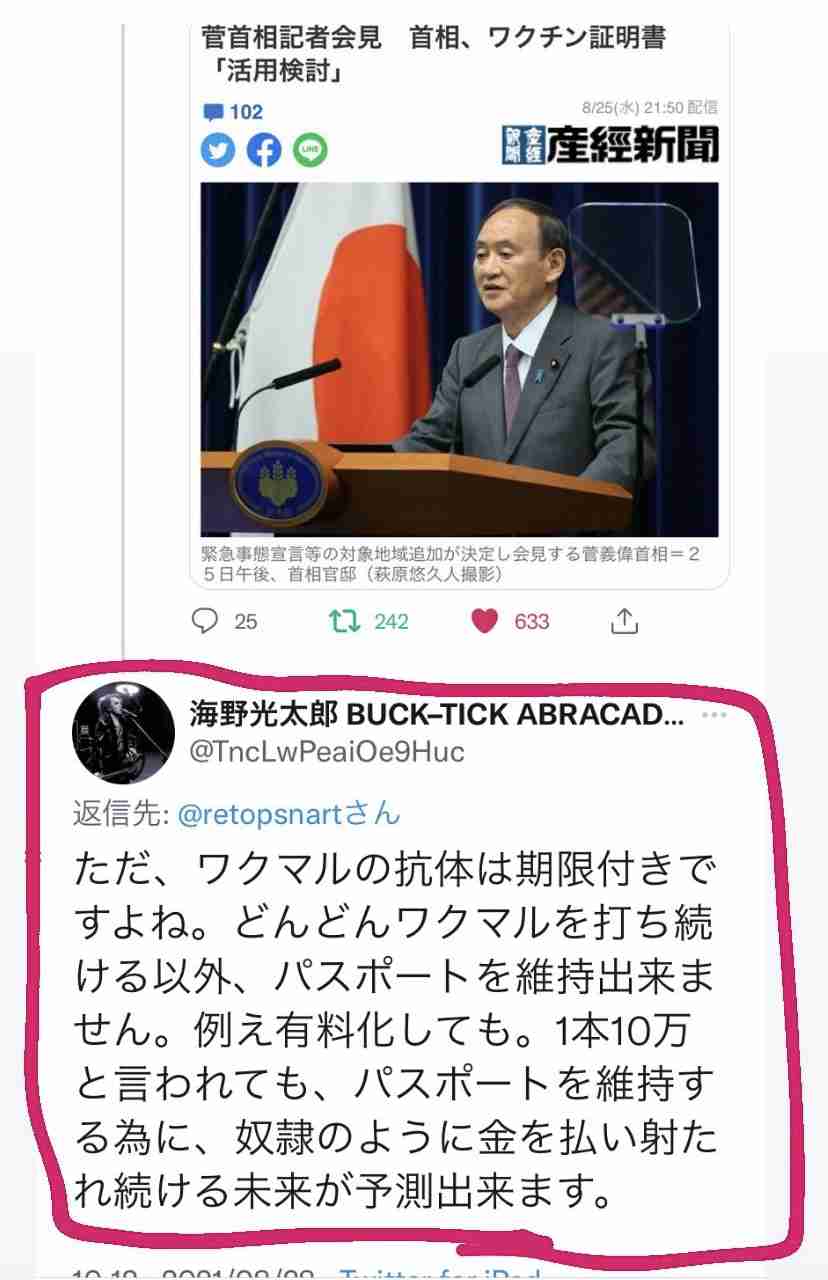
Task: Click the Twitter share icon
Action: click(x=217, y=150)
